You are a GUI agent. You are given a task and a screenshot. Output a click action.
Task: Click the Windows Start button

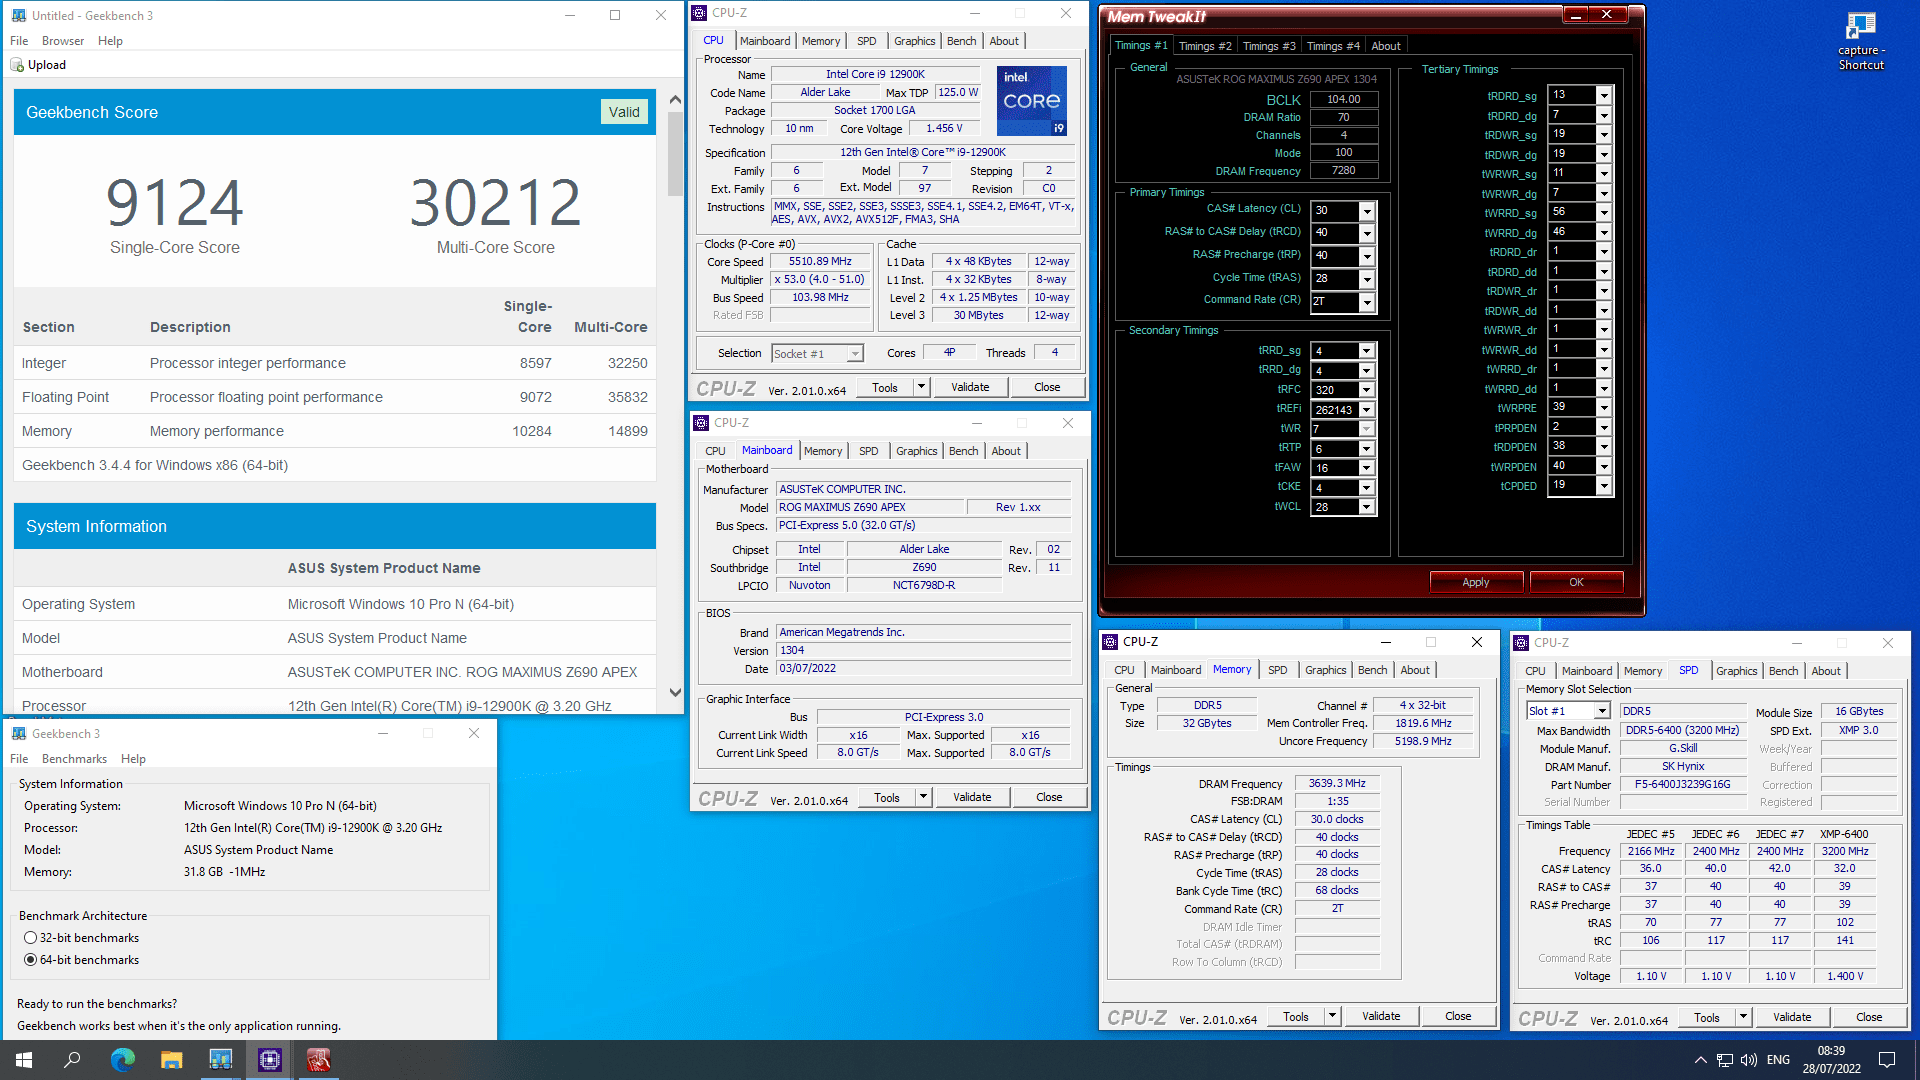click(x=24, y=1060)
